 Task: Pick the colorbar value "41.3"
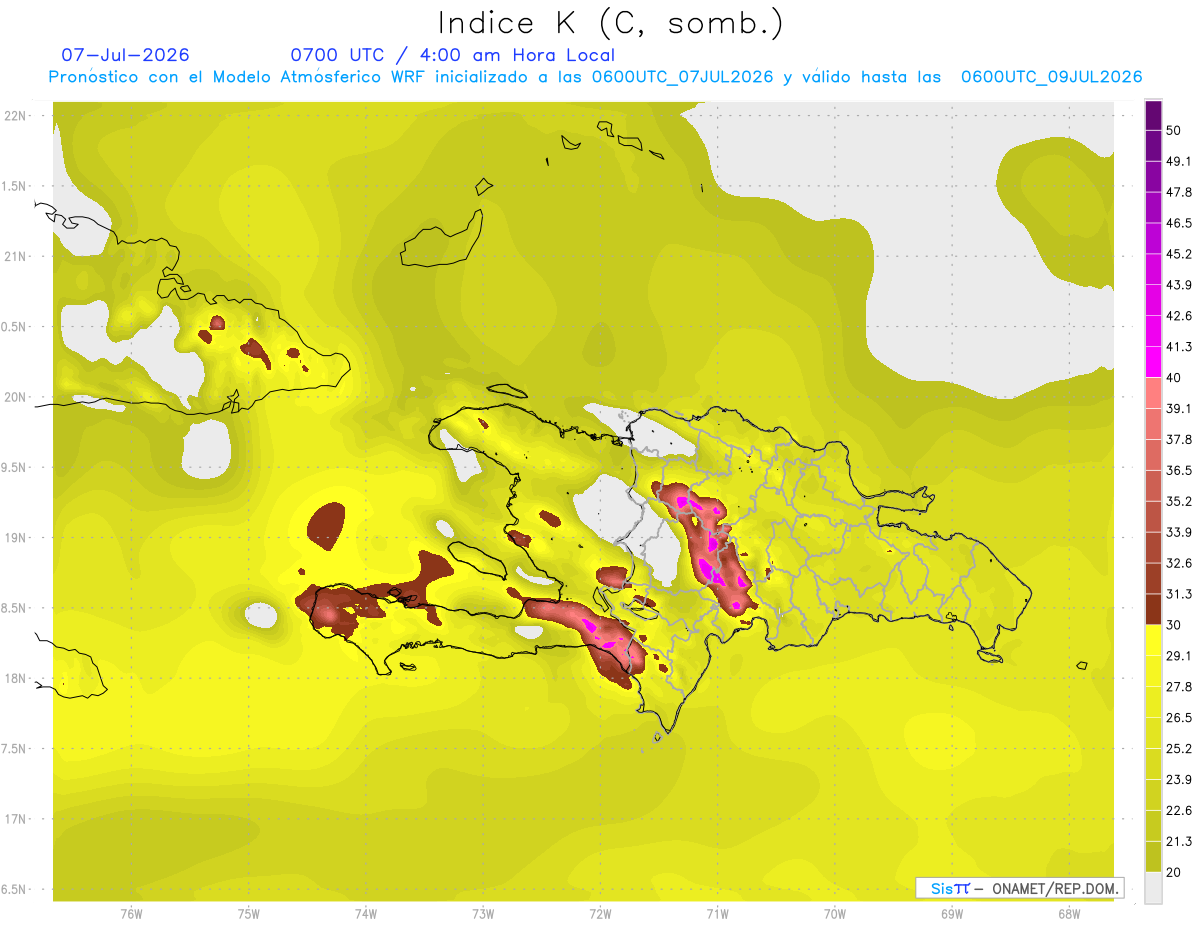tap(1178, 347)
